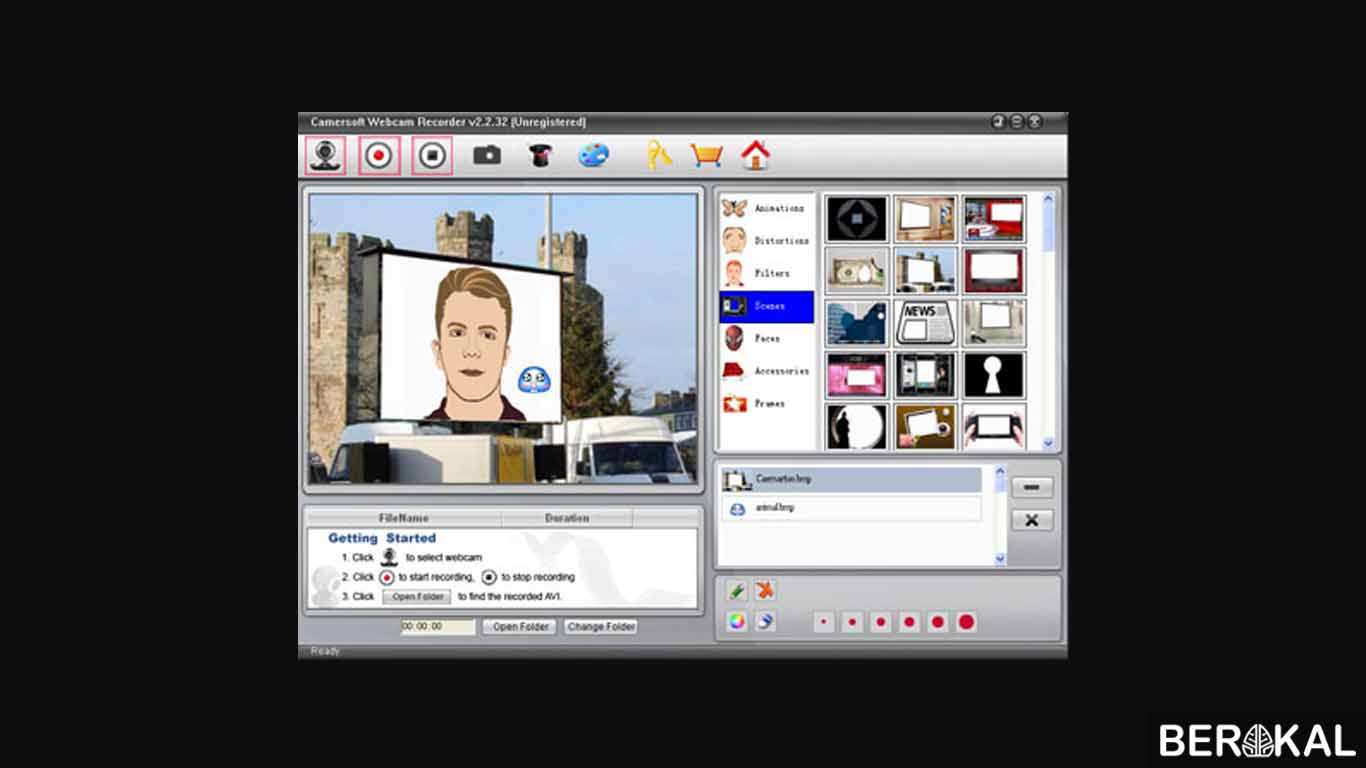Click scenes list scroll down arrow
1366x768 pixels.
pos(1048,442)
